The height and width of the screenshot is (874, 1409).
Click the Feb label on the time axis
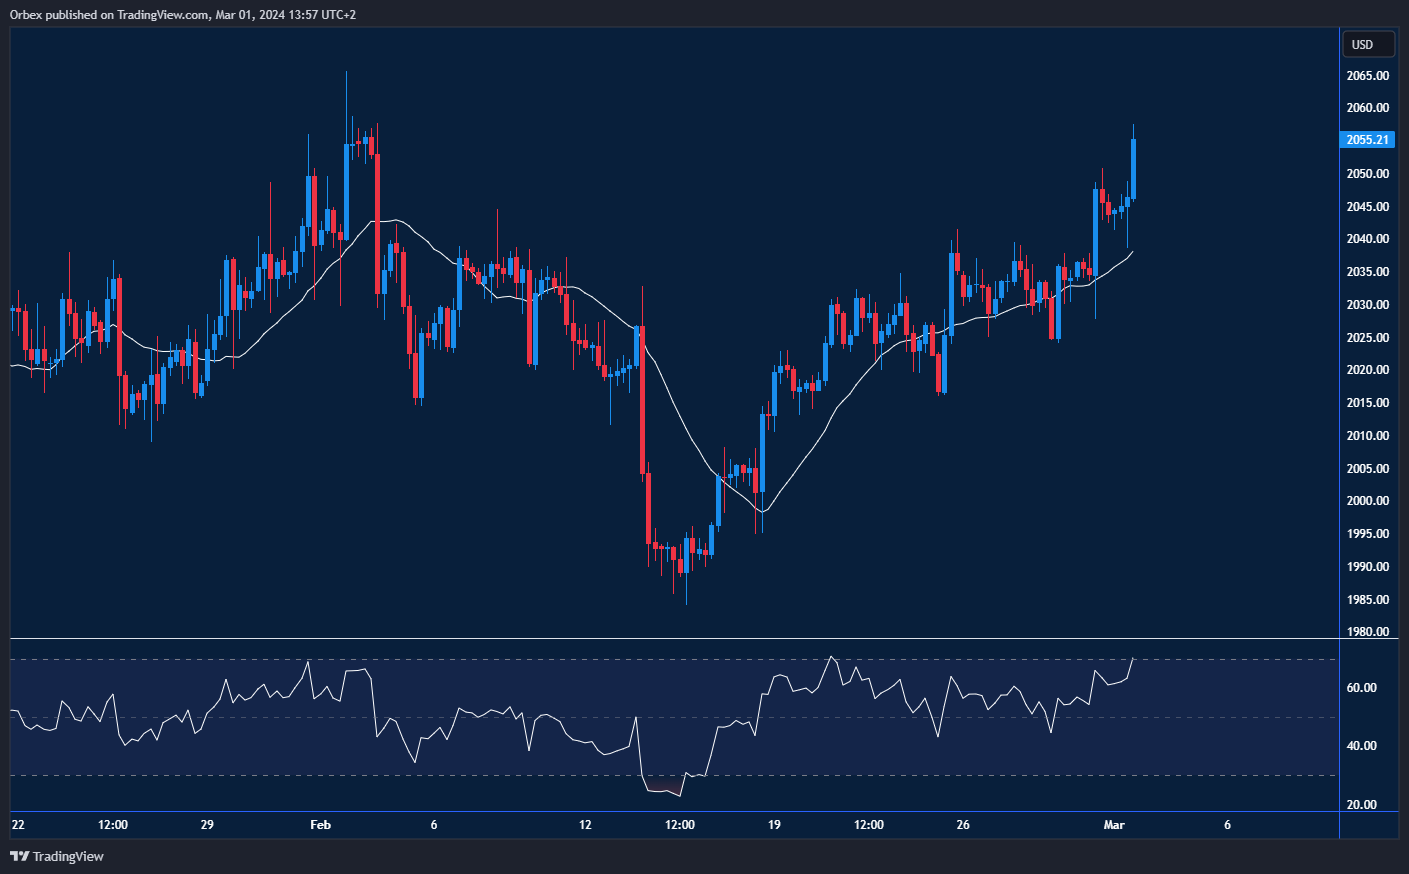pyautogui.click(x=320, y=825)
